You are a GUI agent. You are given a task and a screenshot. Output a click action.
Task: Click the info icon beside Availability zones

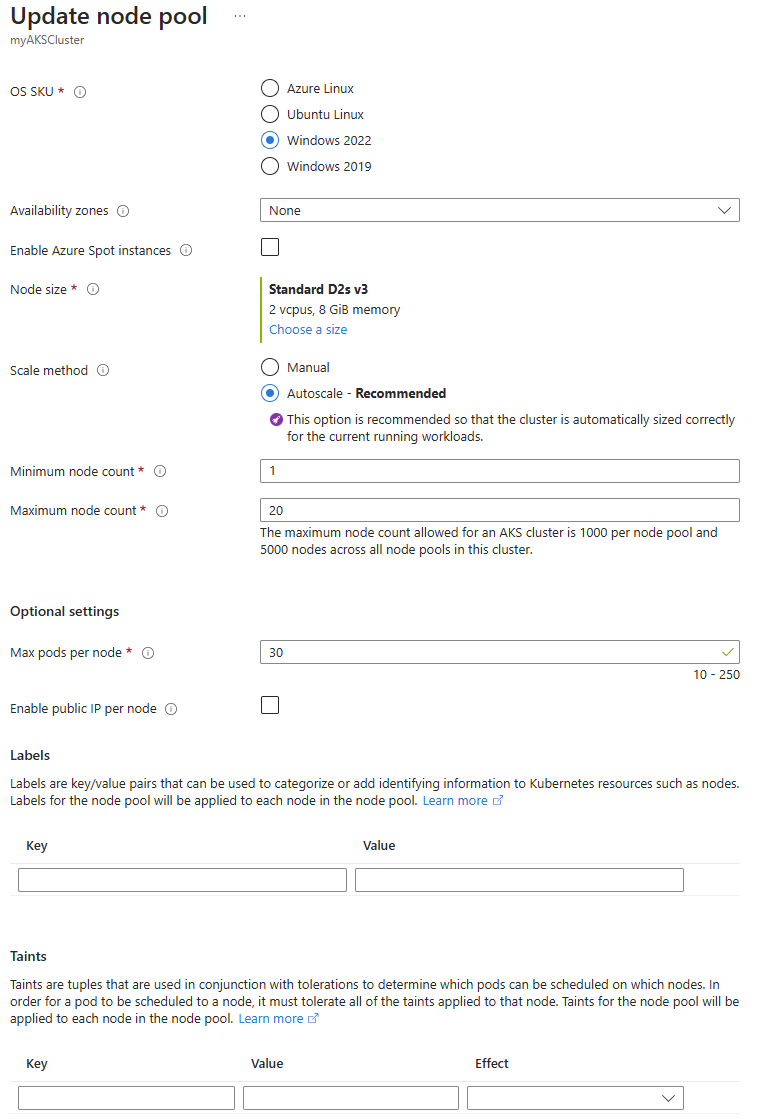(x=123, y=211)
